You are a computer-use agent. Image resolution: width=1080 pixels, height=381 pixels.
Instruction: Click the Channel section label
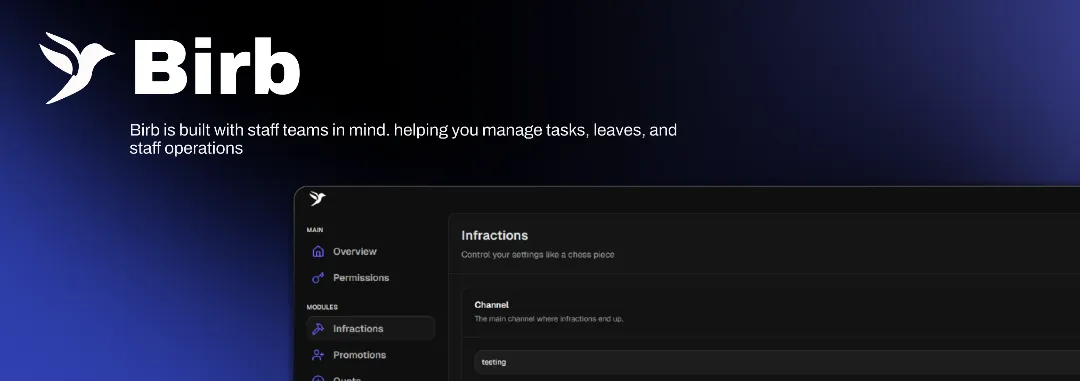[x=492, y=305]
